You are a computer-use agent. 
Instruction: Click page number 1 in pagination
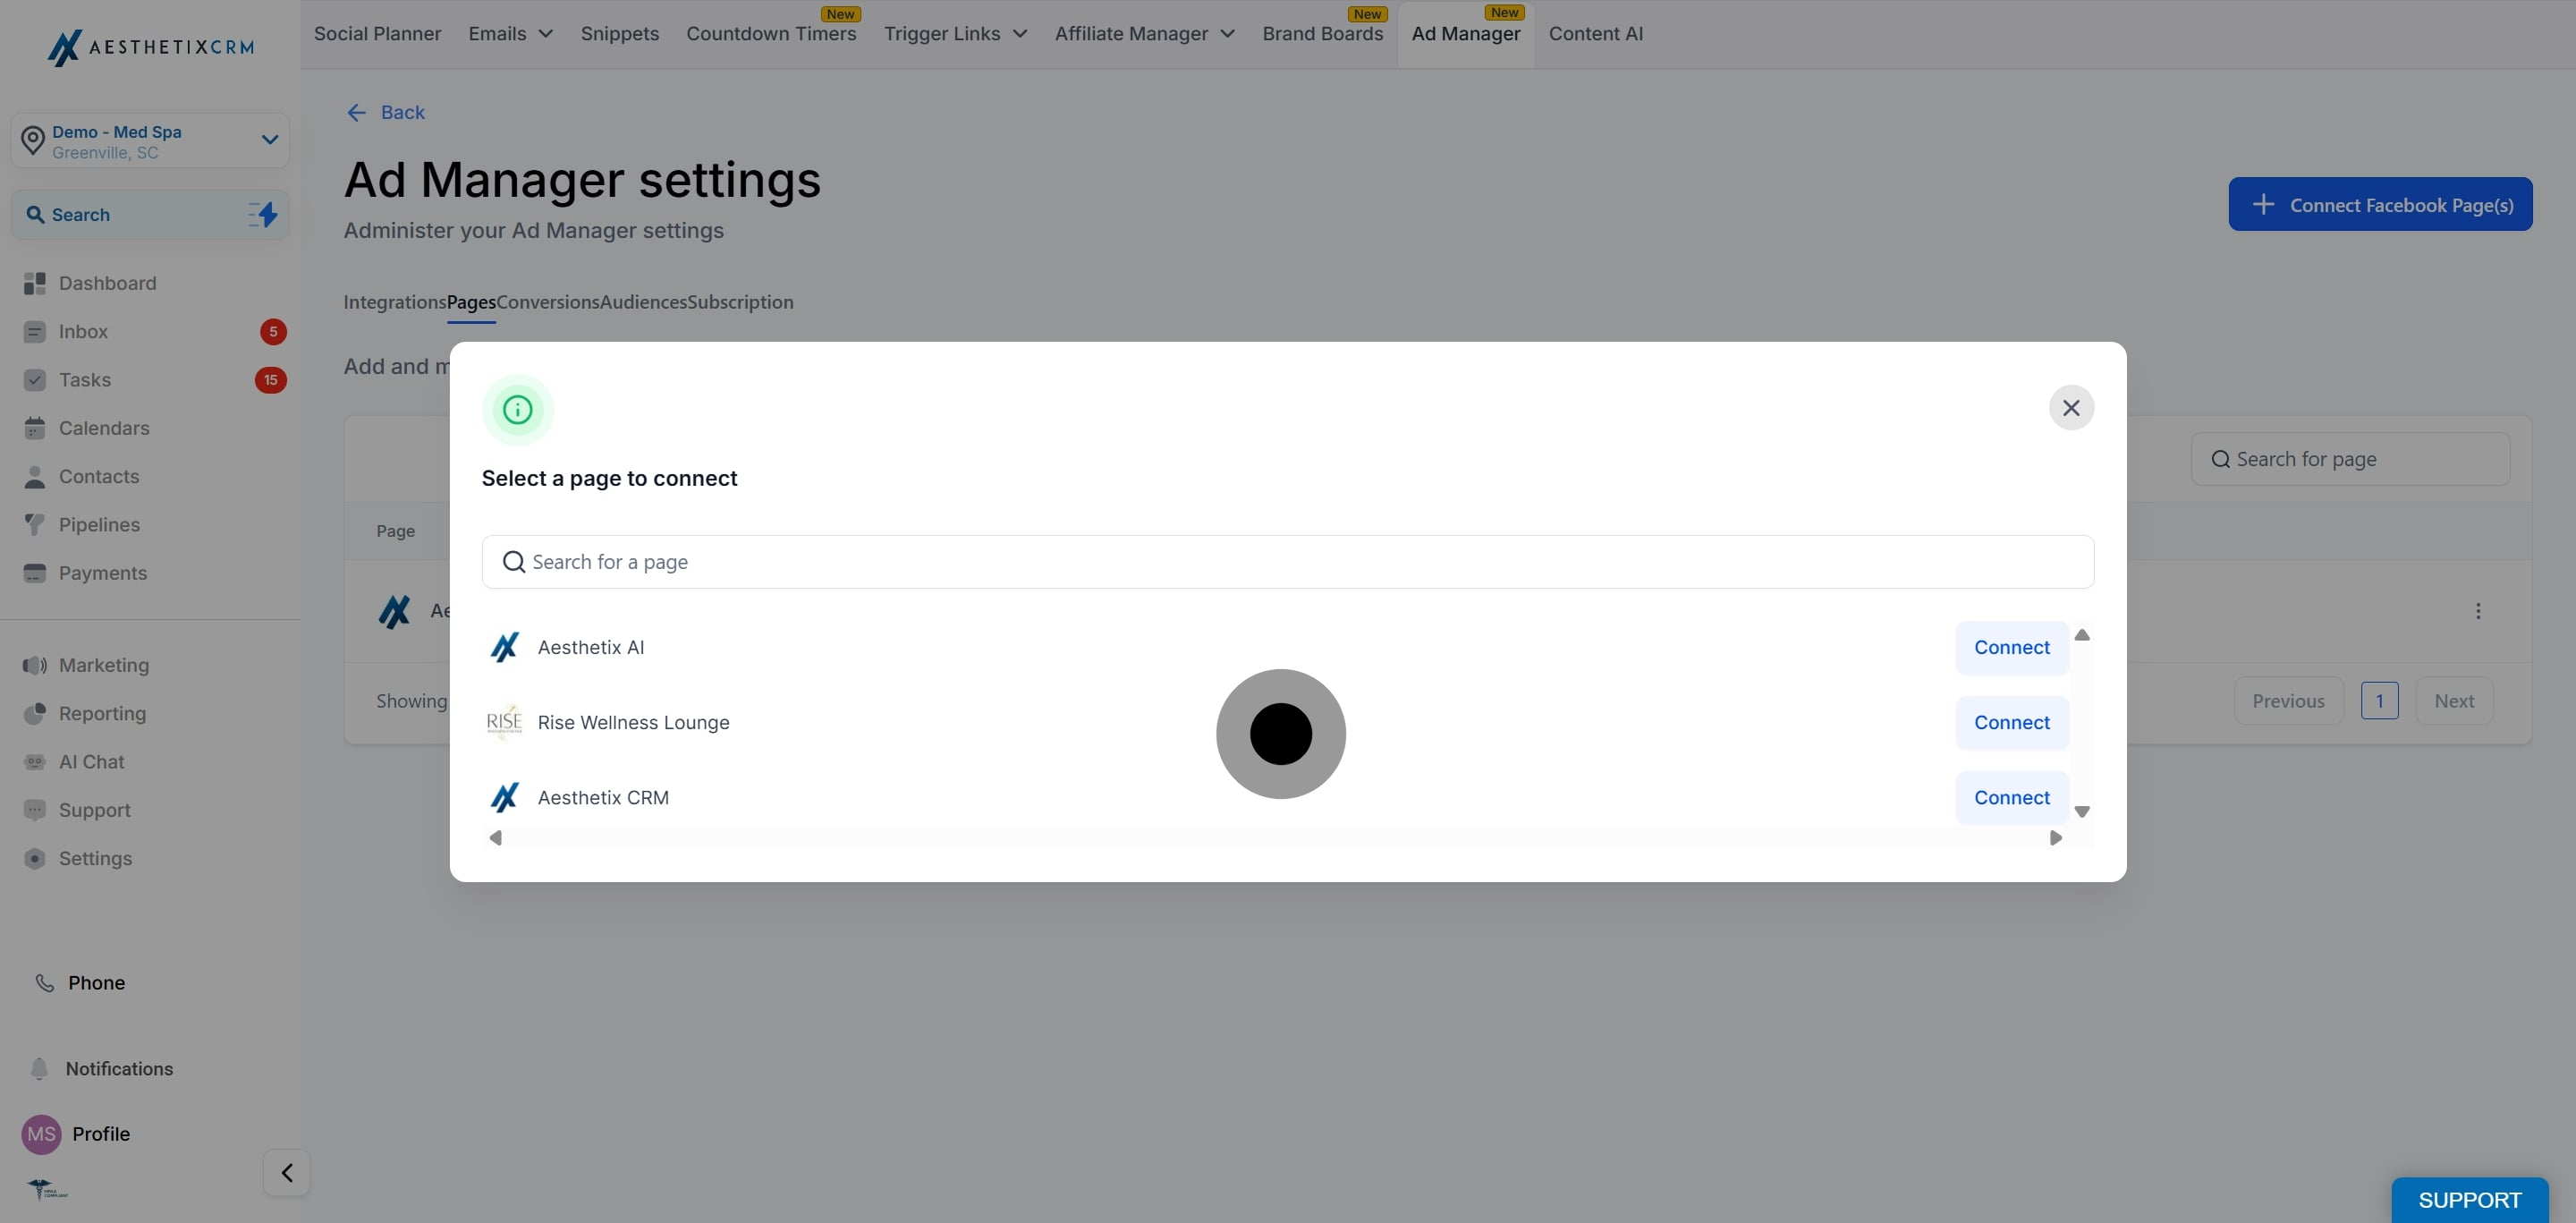(x=2379, y=701)
